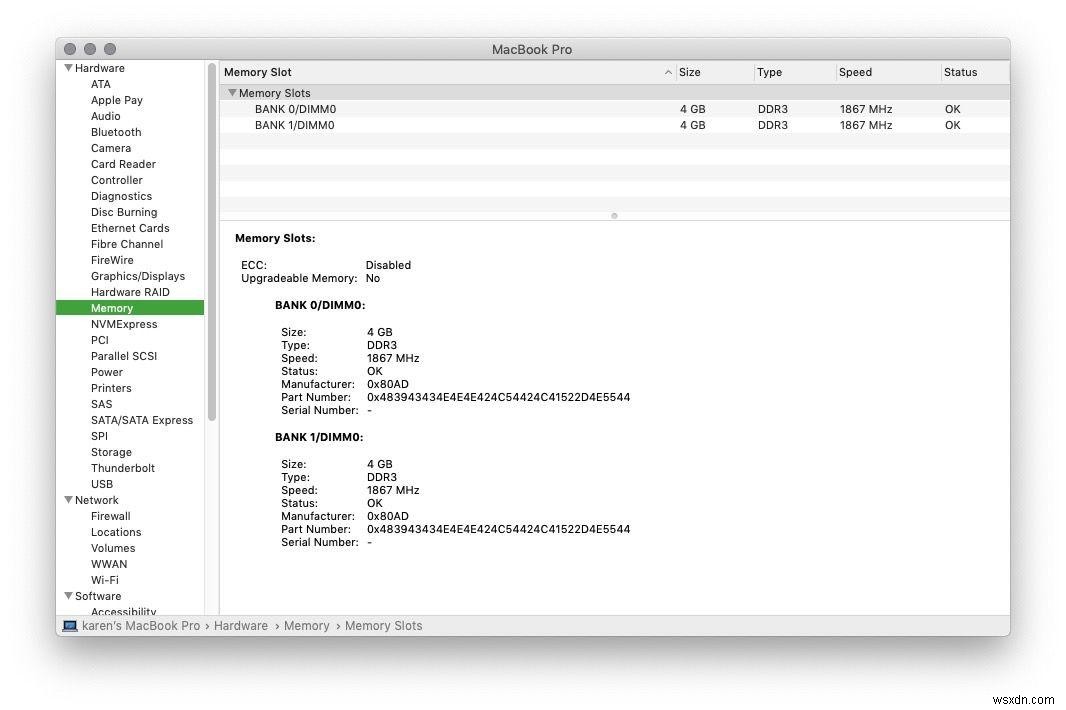Screen dimensions: 1066x710
Task: View Diagnostics information
Action: [122, 196]
